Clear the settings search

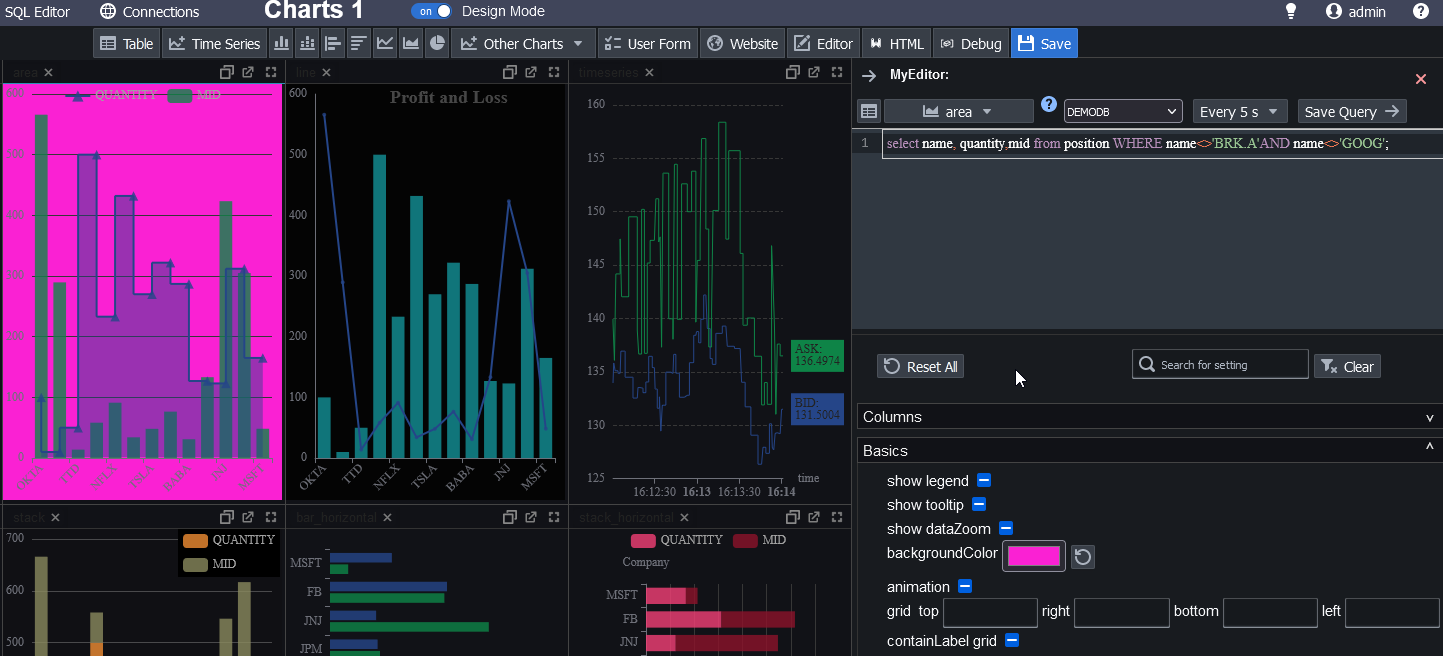(1347, 366)
